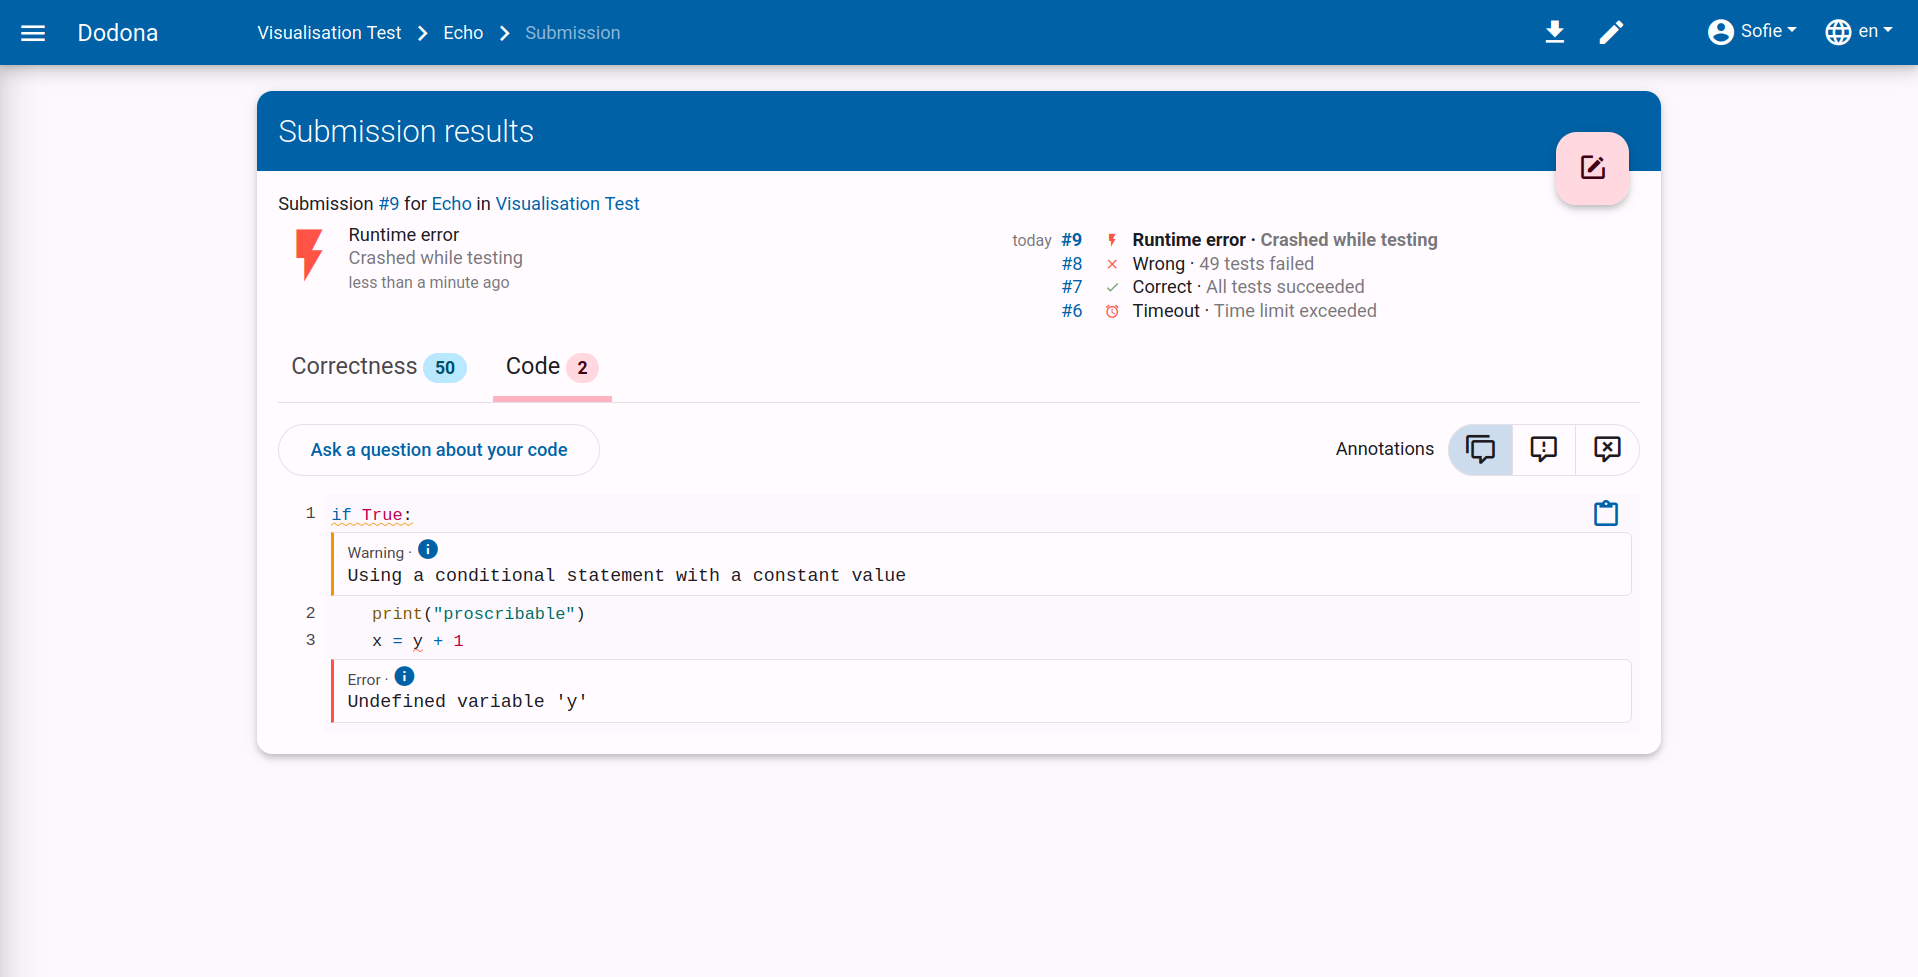Go to Dodona home
The width and height of the screenshot is (1918, 977).
[118, 33]
